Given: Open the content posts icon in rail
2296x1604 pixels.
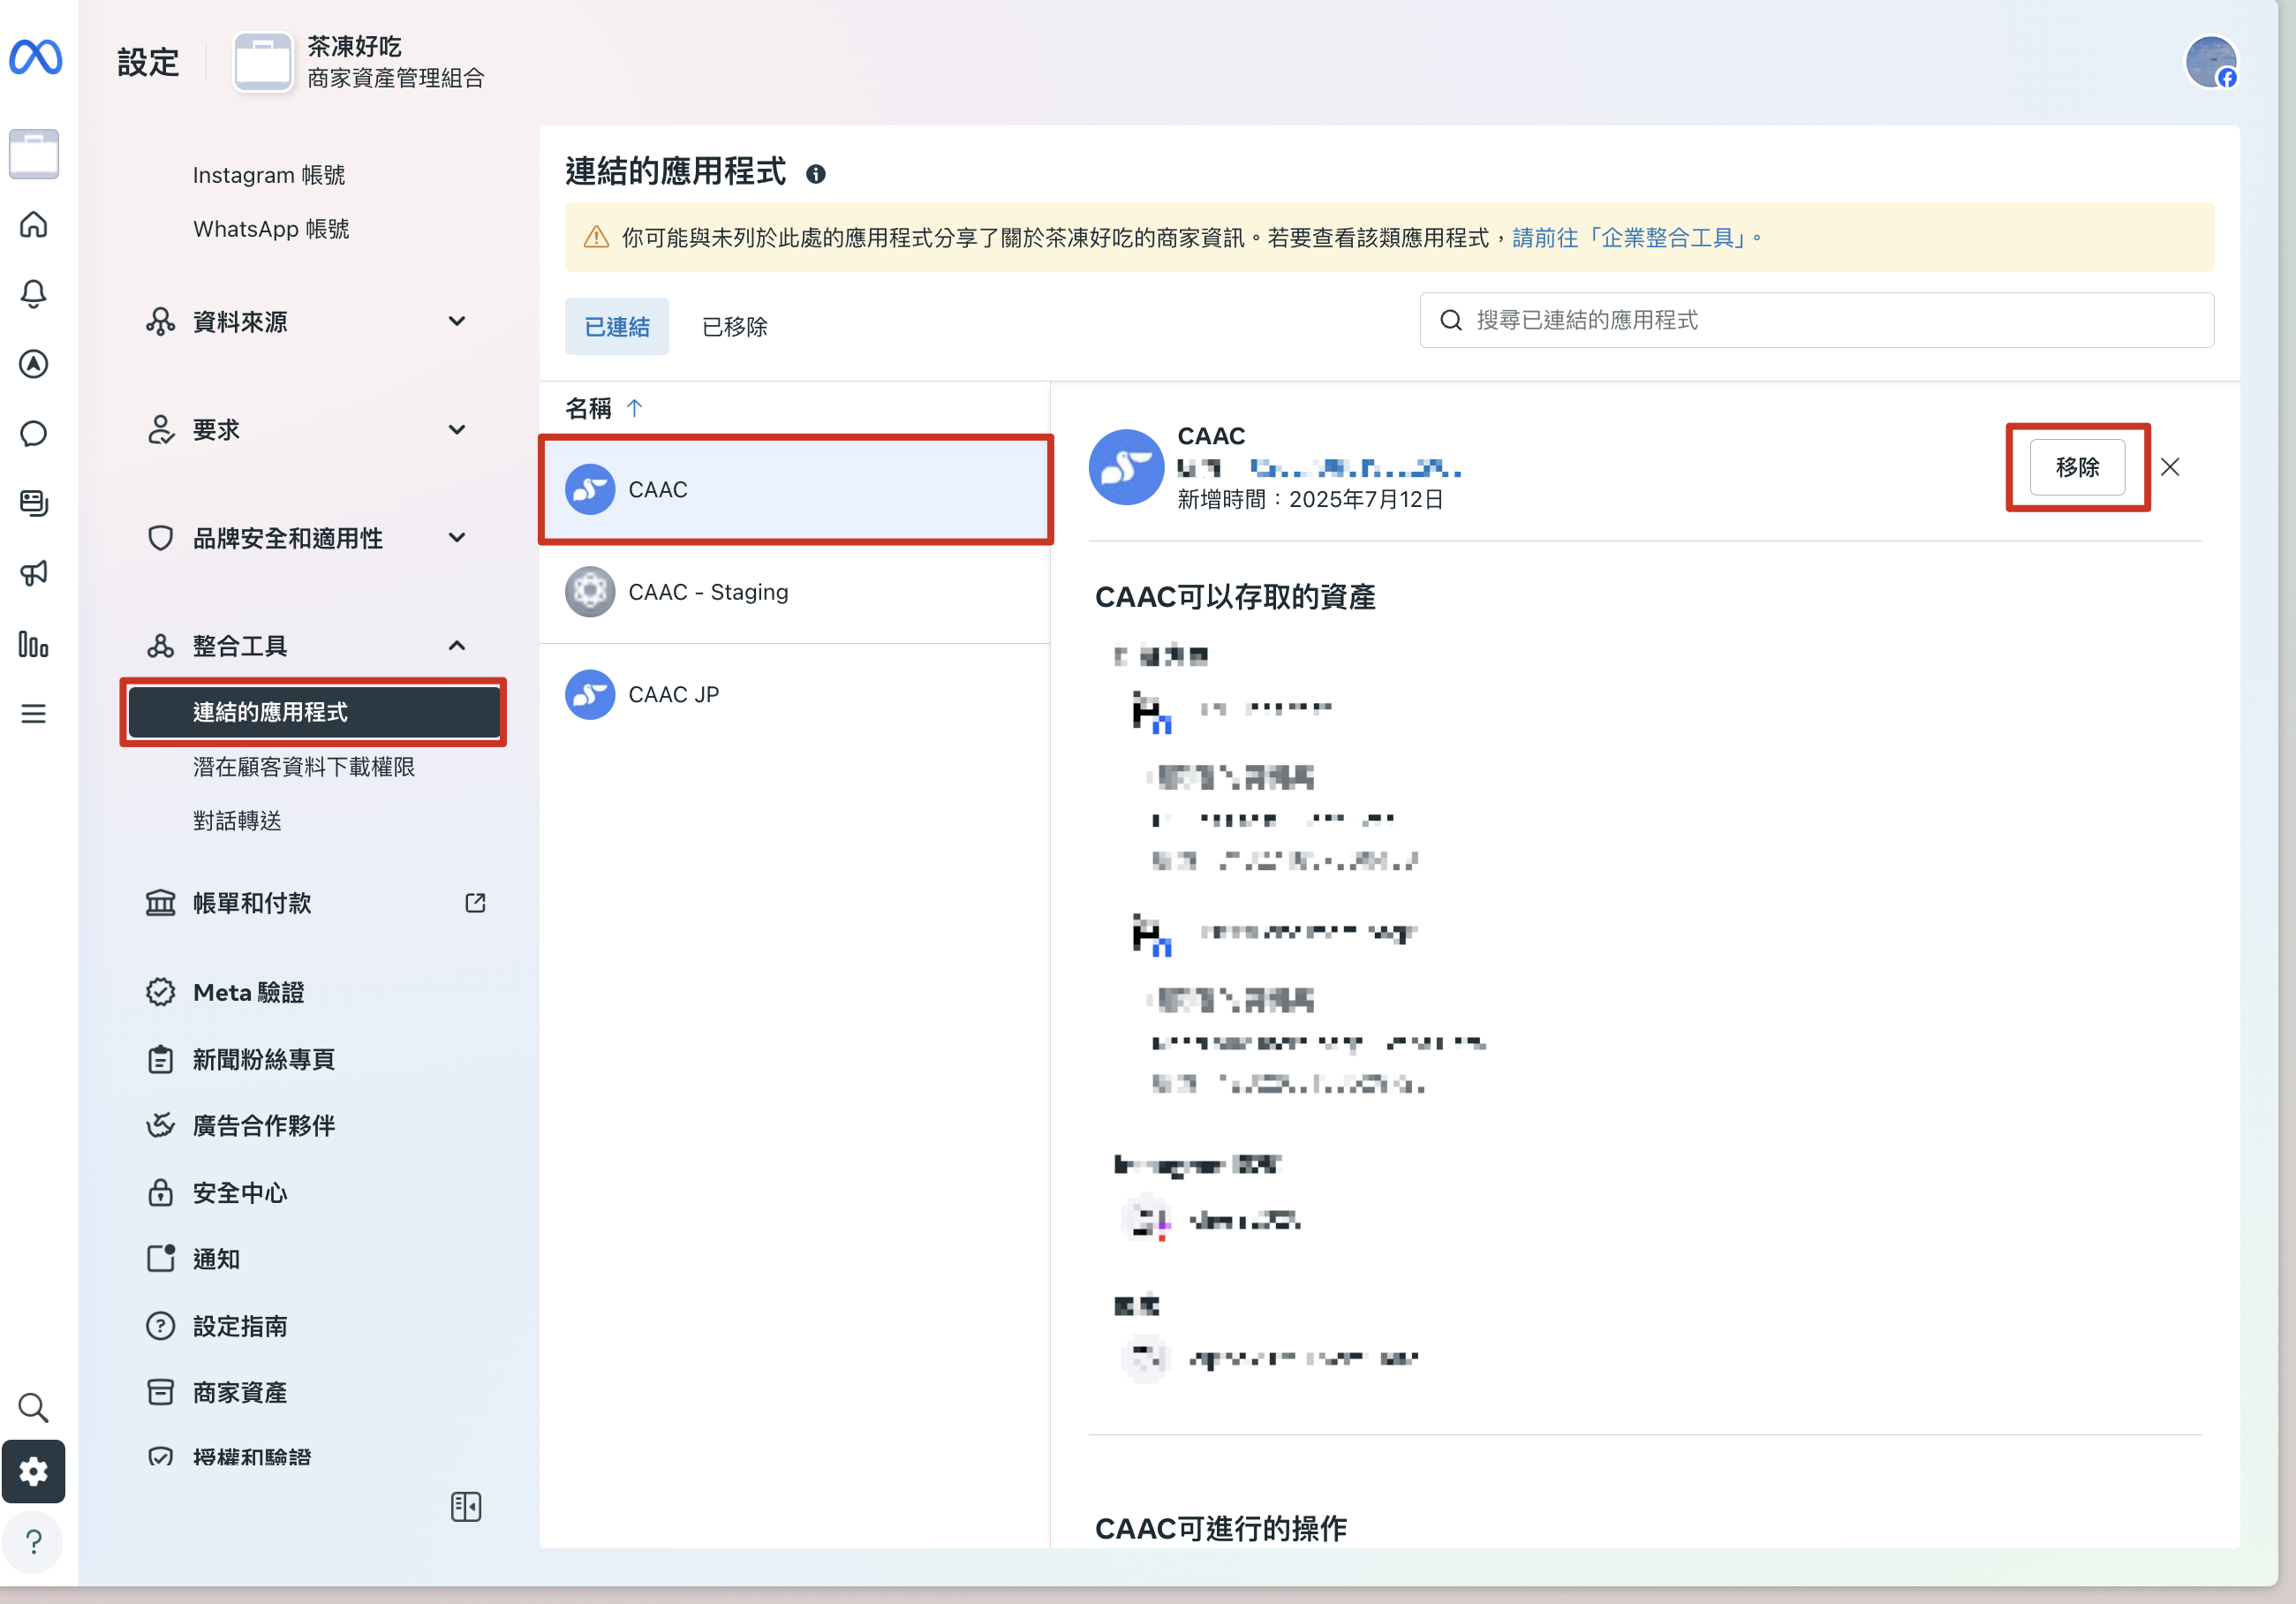Looking at the screenshot, I should [34, 503].
